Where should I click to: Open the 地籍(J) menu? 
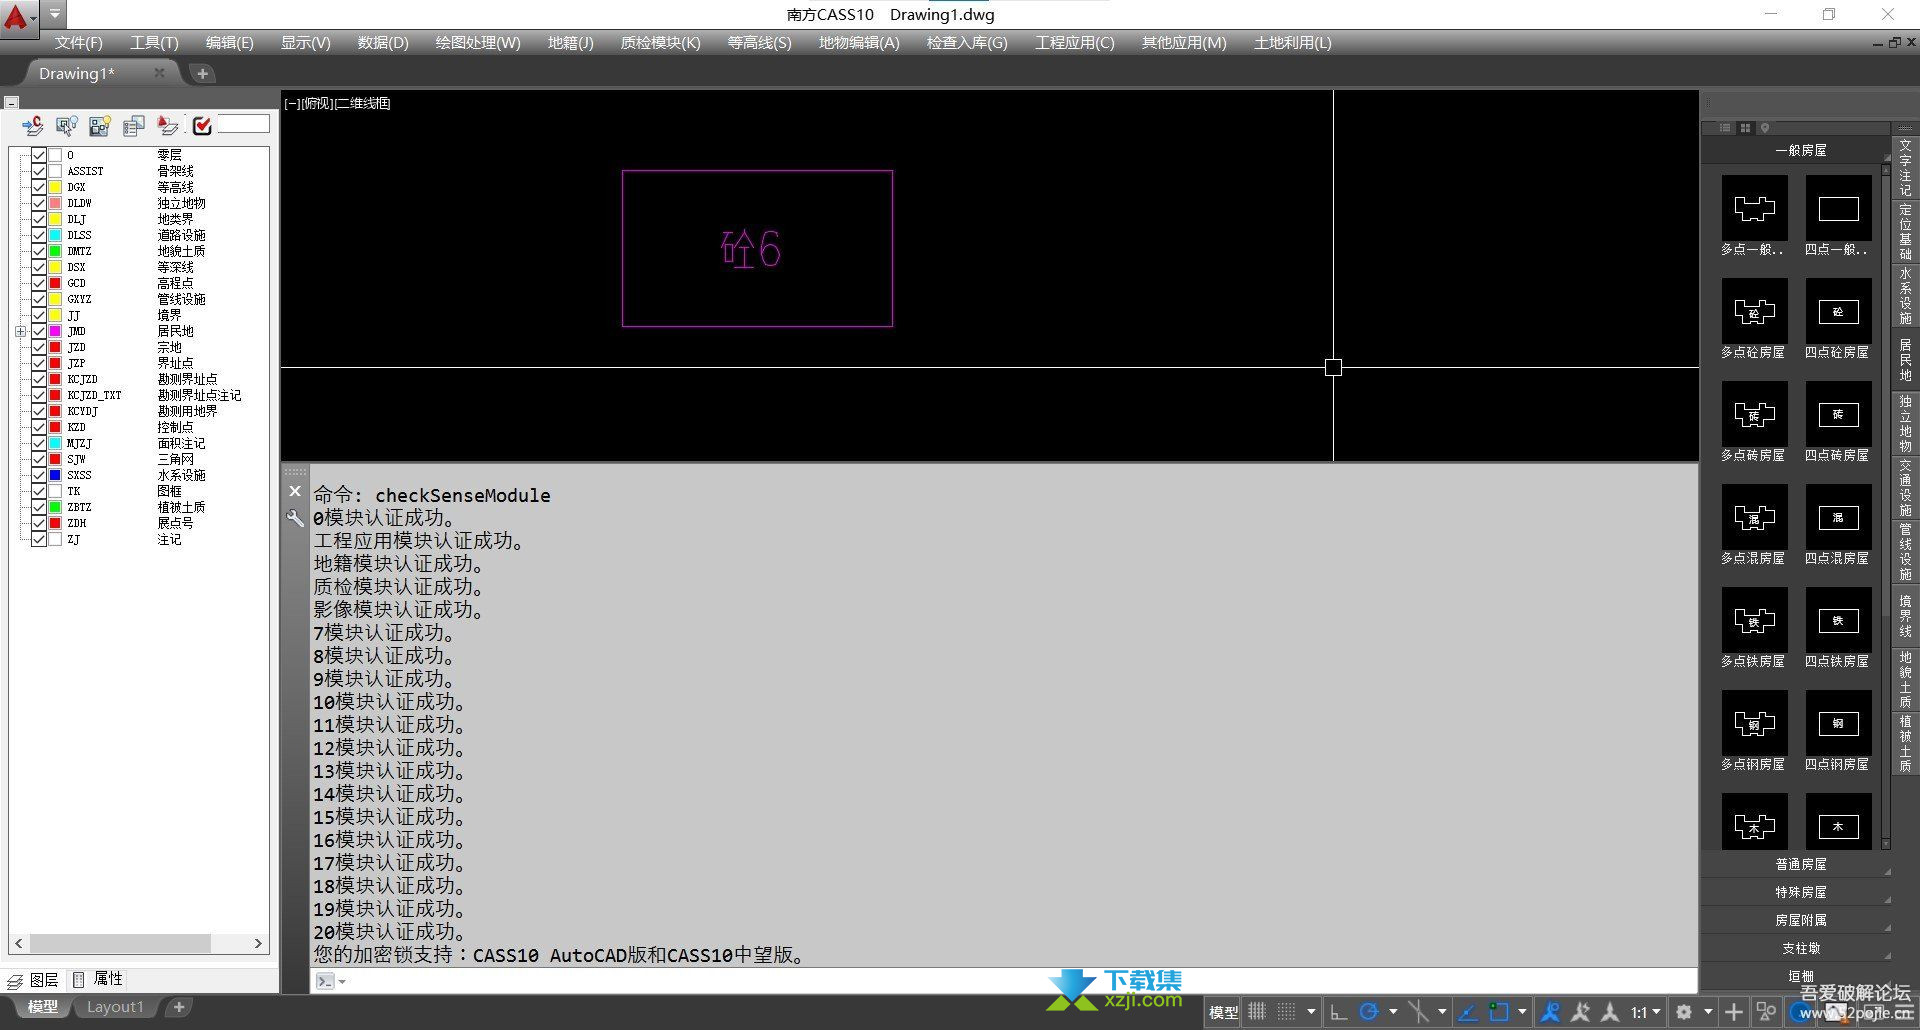coord(570,42)
